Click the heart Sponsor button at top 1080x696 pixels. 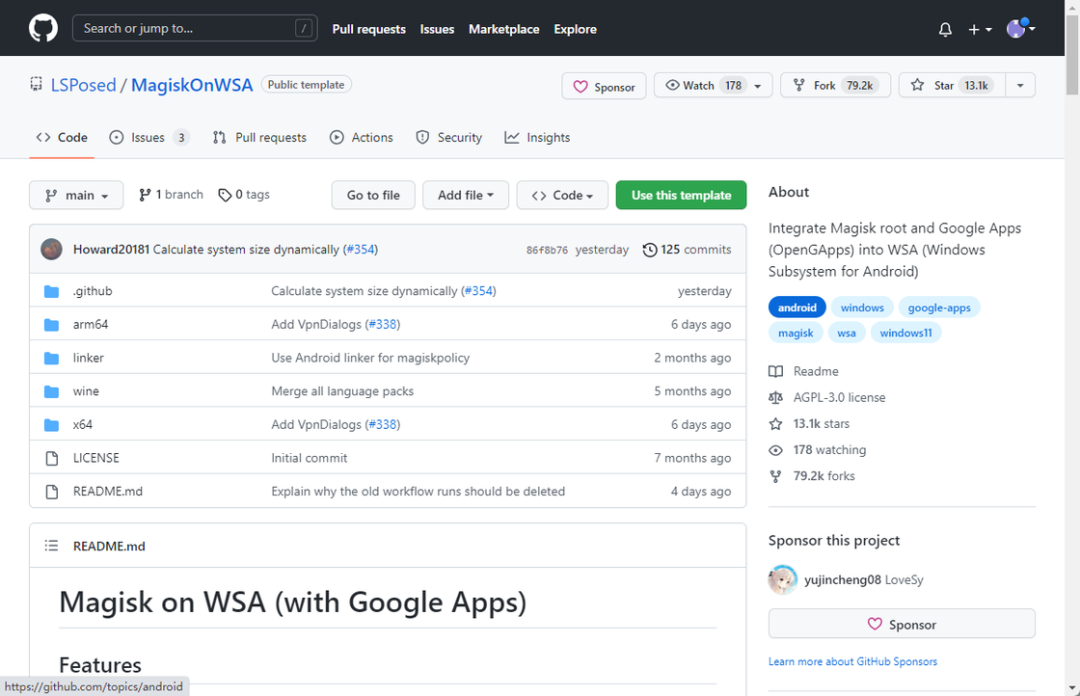pos(604,87)
